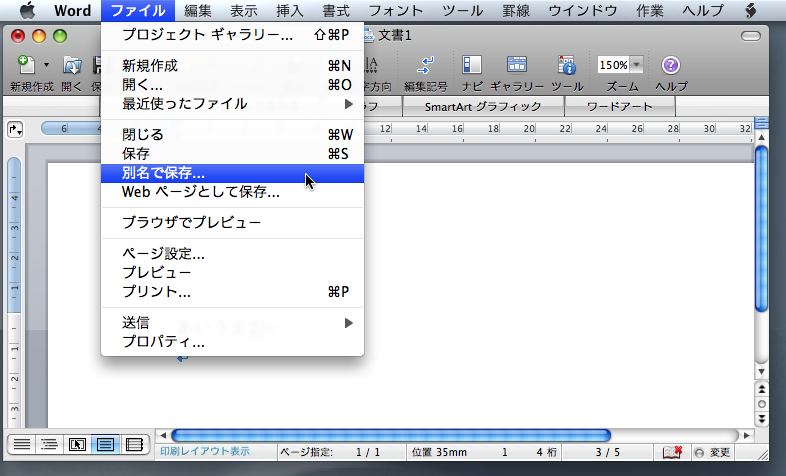Toggle track changes (変更) indicator
Image resolution: width=786 pixels, height=476 pixels.
713,452
